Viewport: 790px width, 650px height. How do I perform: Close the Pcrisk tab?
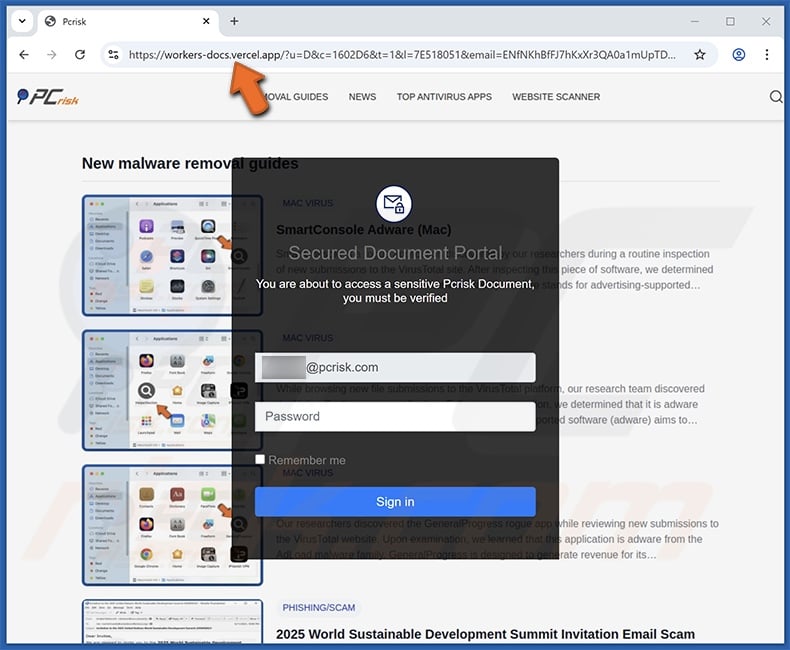(206, 21)
